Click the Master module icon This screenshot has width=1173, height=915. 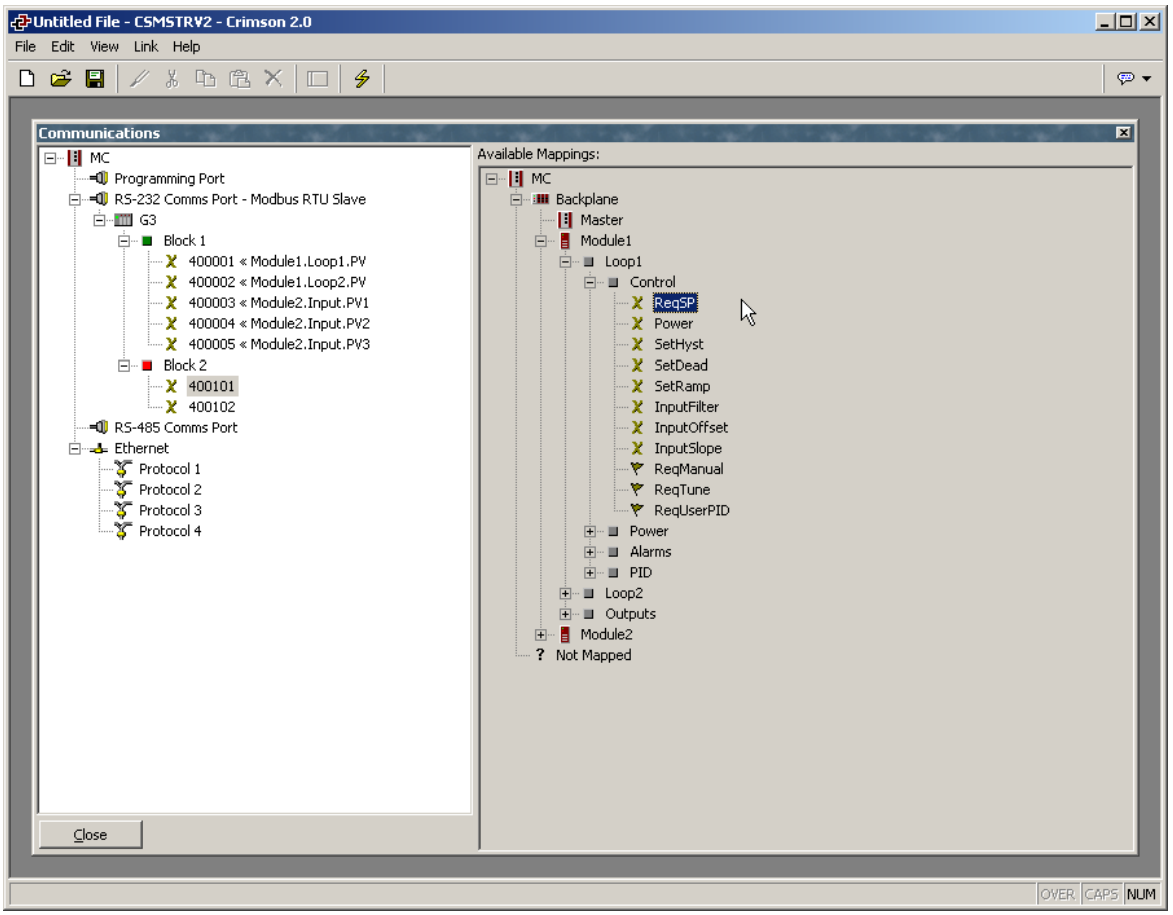566,220
